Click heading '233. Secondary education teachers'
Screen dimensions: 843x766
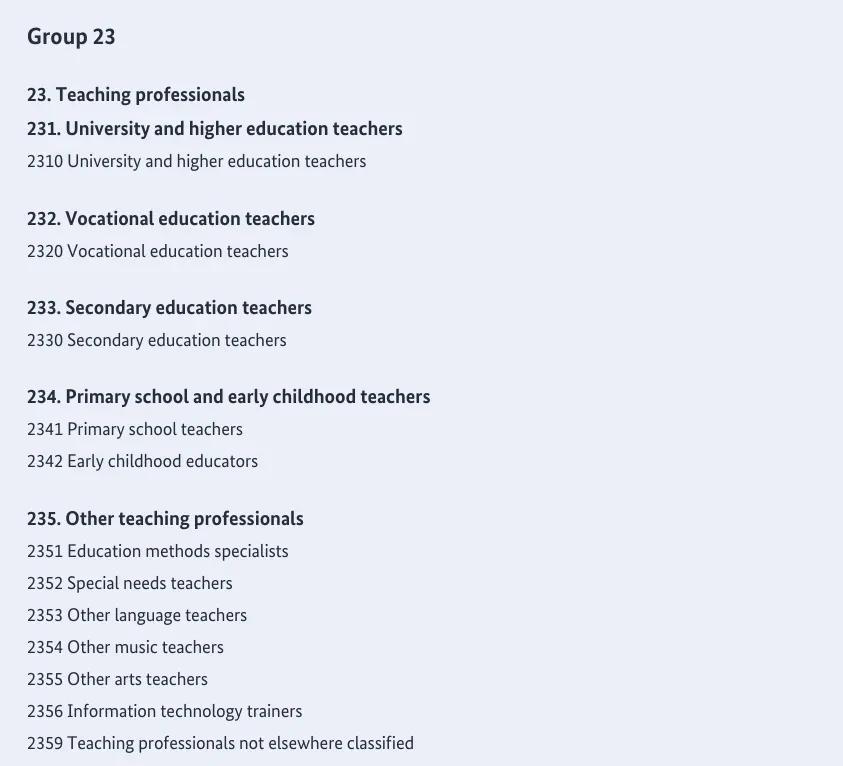tap(169, 308)
